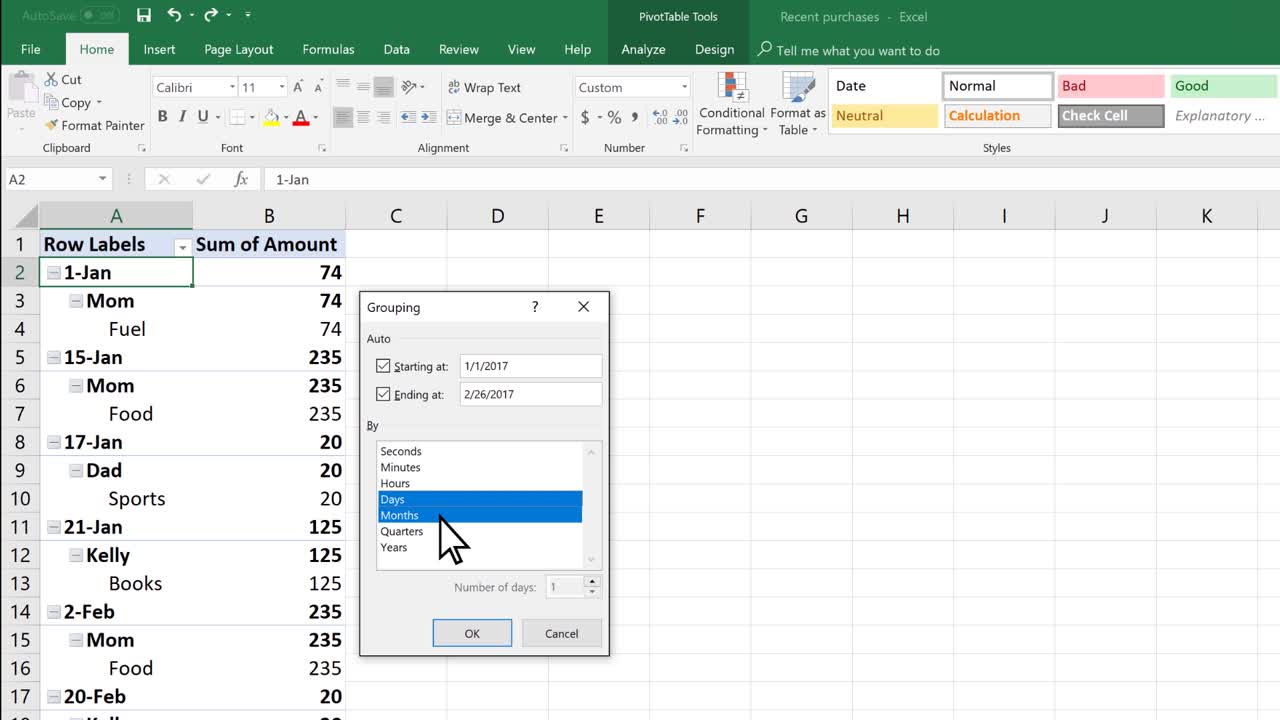
Task: Open Conditional Formatting menu
Action: pyautogui.click(x=732, y=104)
